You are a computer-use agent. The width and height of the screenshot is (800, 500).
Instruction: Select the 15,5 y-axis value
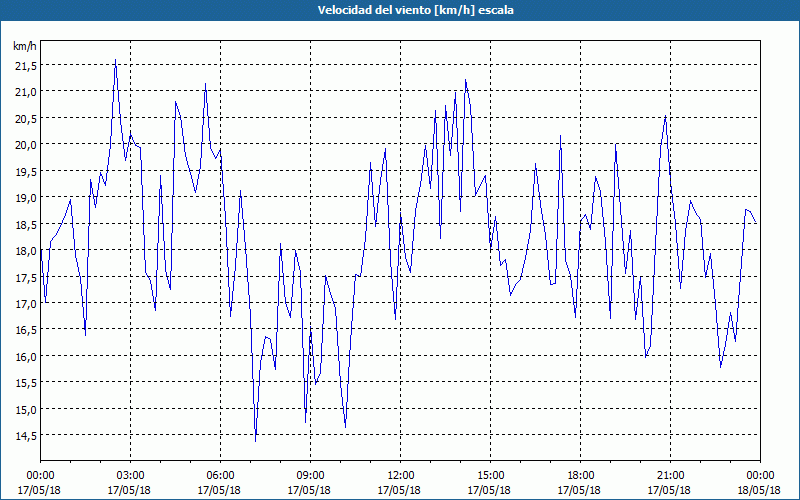pos(26,383)
